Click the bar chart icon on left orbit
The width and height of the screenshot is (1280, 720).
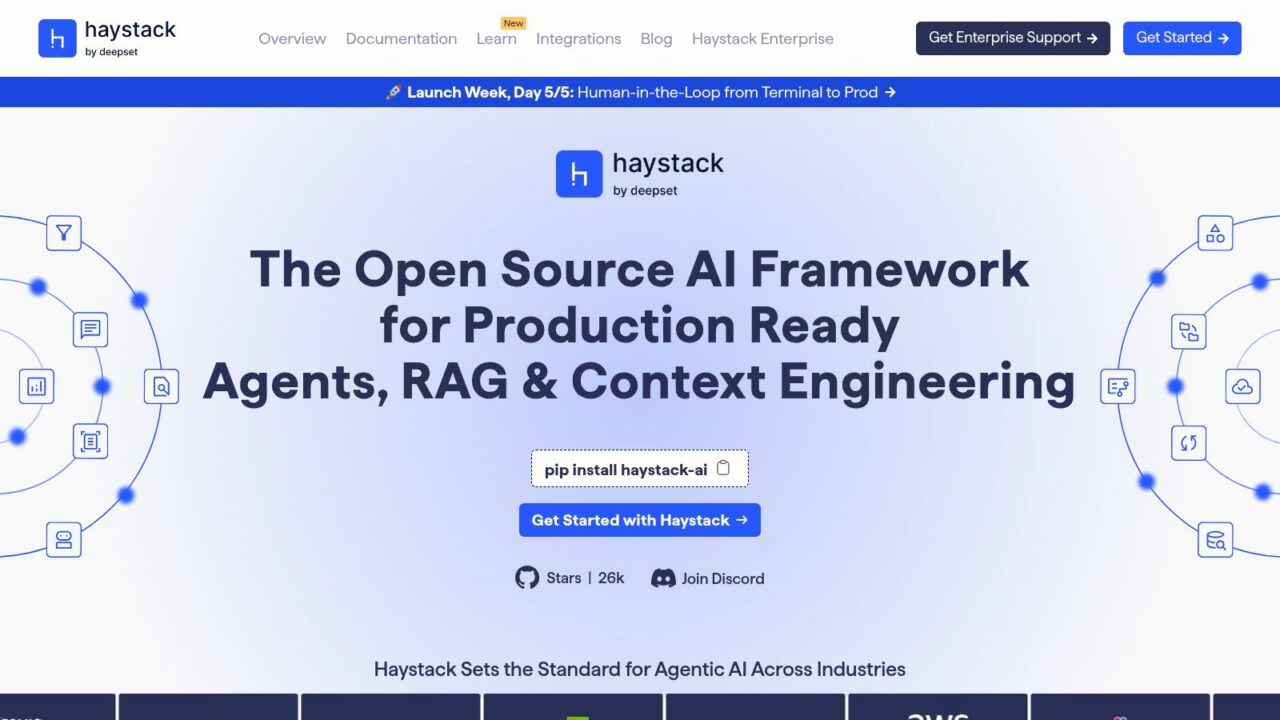click(x=37, y=386)
